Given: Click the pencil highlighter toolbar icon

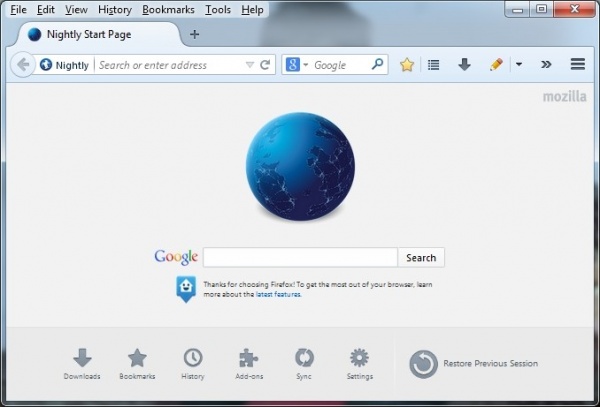Looking at the screenshot, I should coord(496,64).
